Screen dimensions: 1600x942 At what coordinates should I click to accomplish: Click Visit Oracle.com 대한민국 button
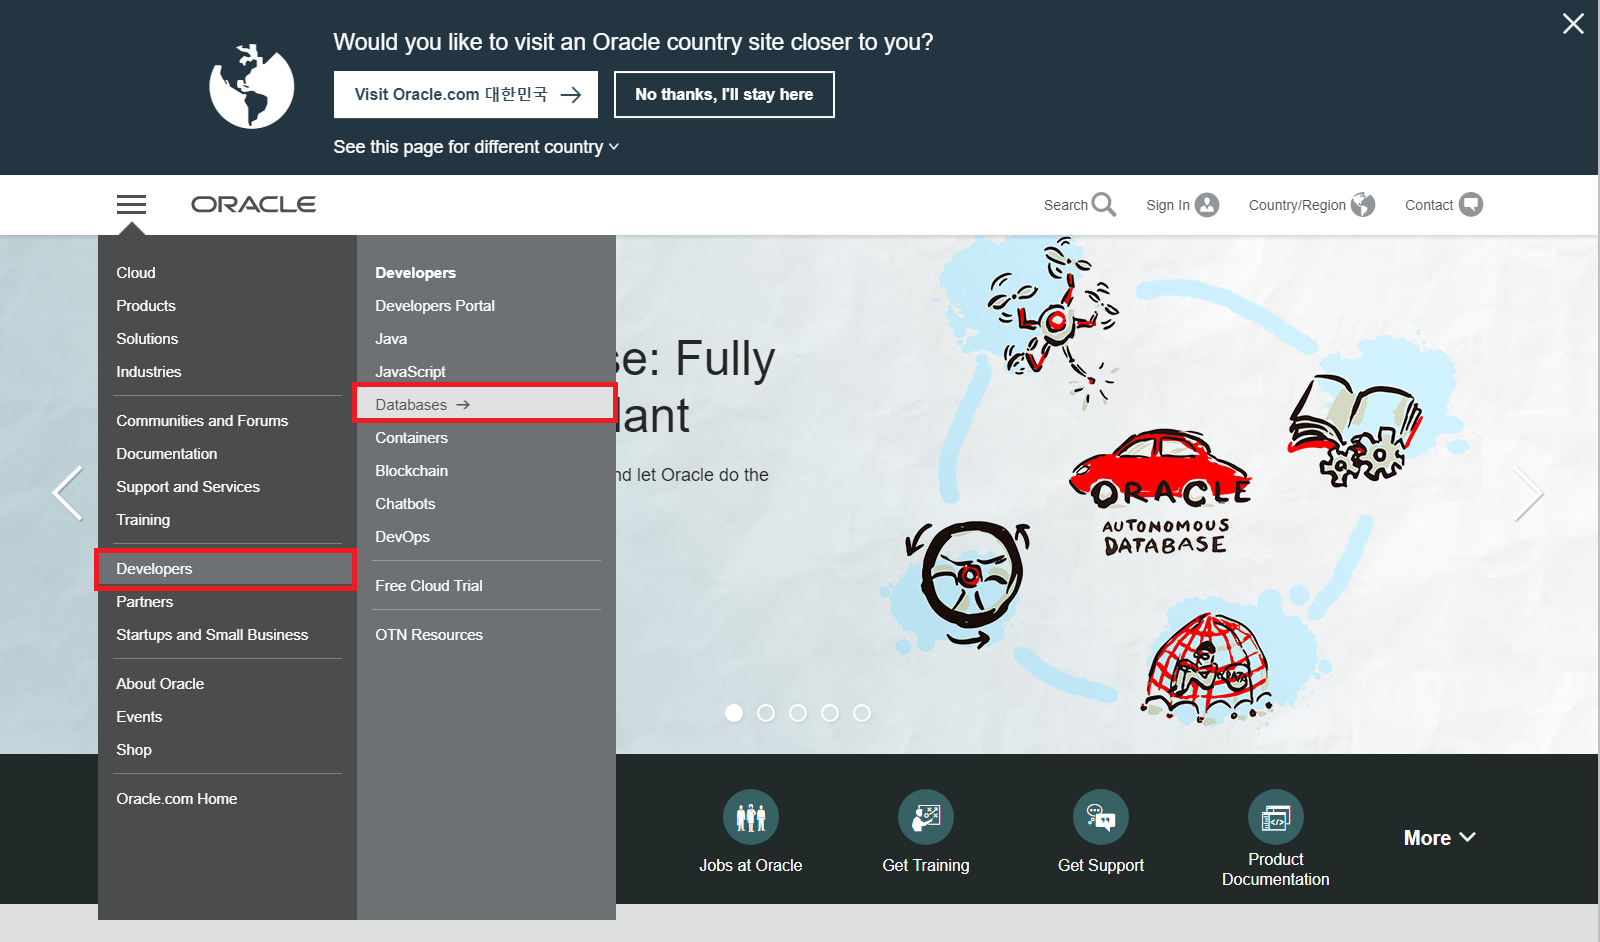pos(466,94)
